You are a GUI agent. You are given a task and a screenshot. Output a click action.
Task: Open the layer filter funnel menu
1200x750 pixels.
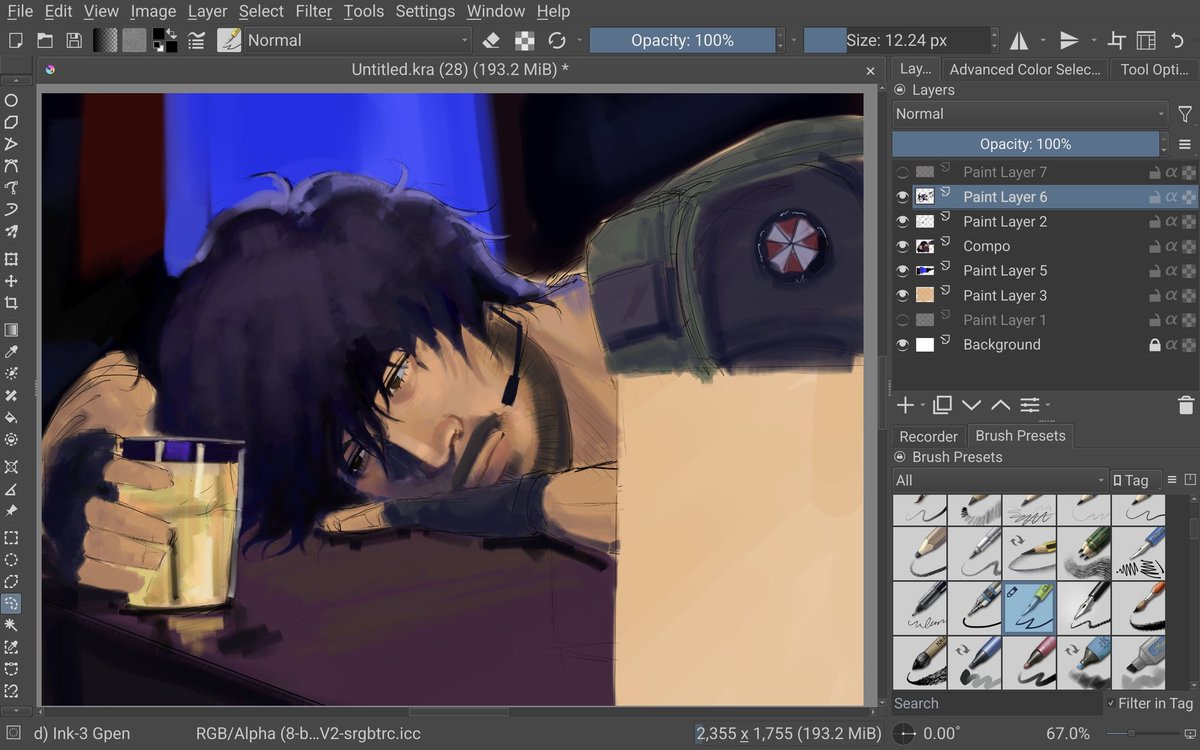1185,114
